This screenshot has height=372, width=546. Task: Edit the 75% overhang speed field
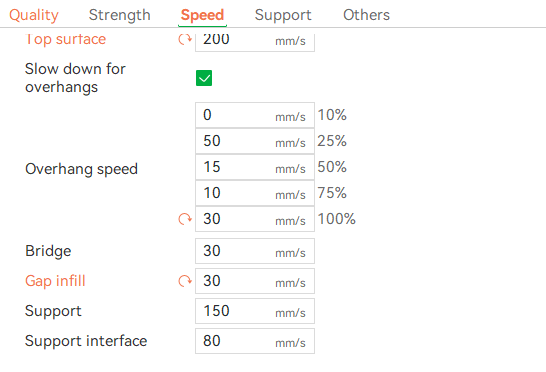pos(255,193)
